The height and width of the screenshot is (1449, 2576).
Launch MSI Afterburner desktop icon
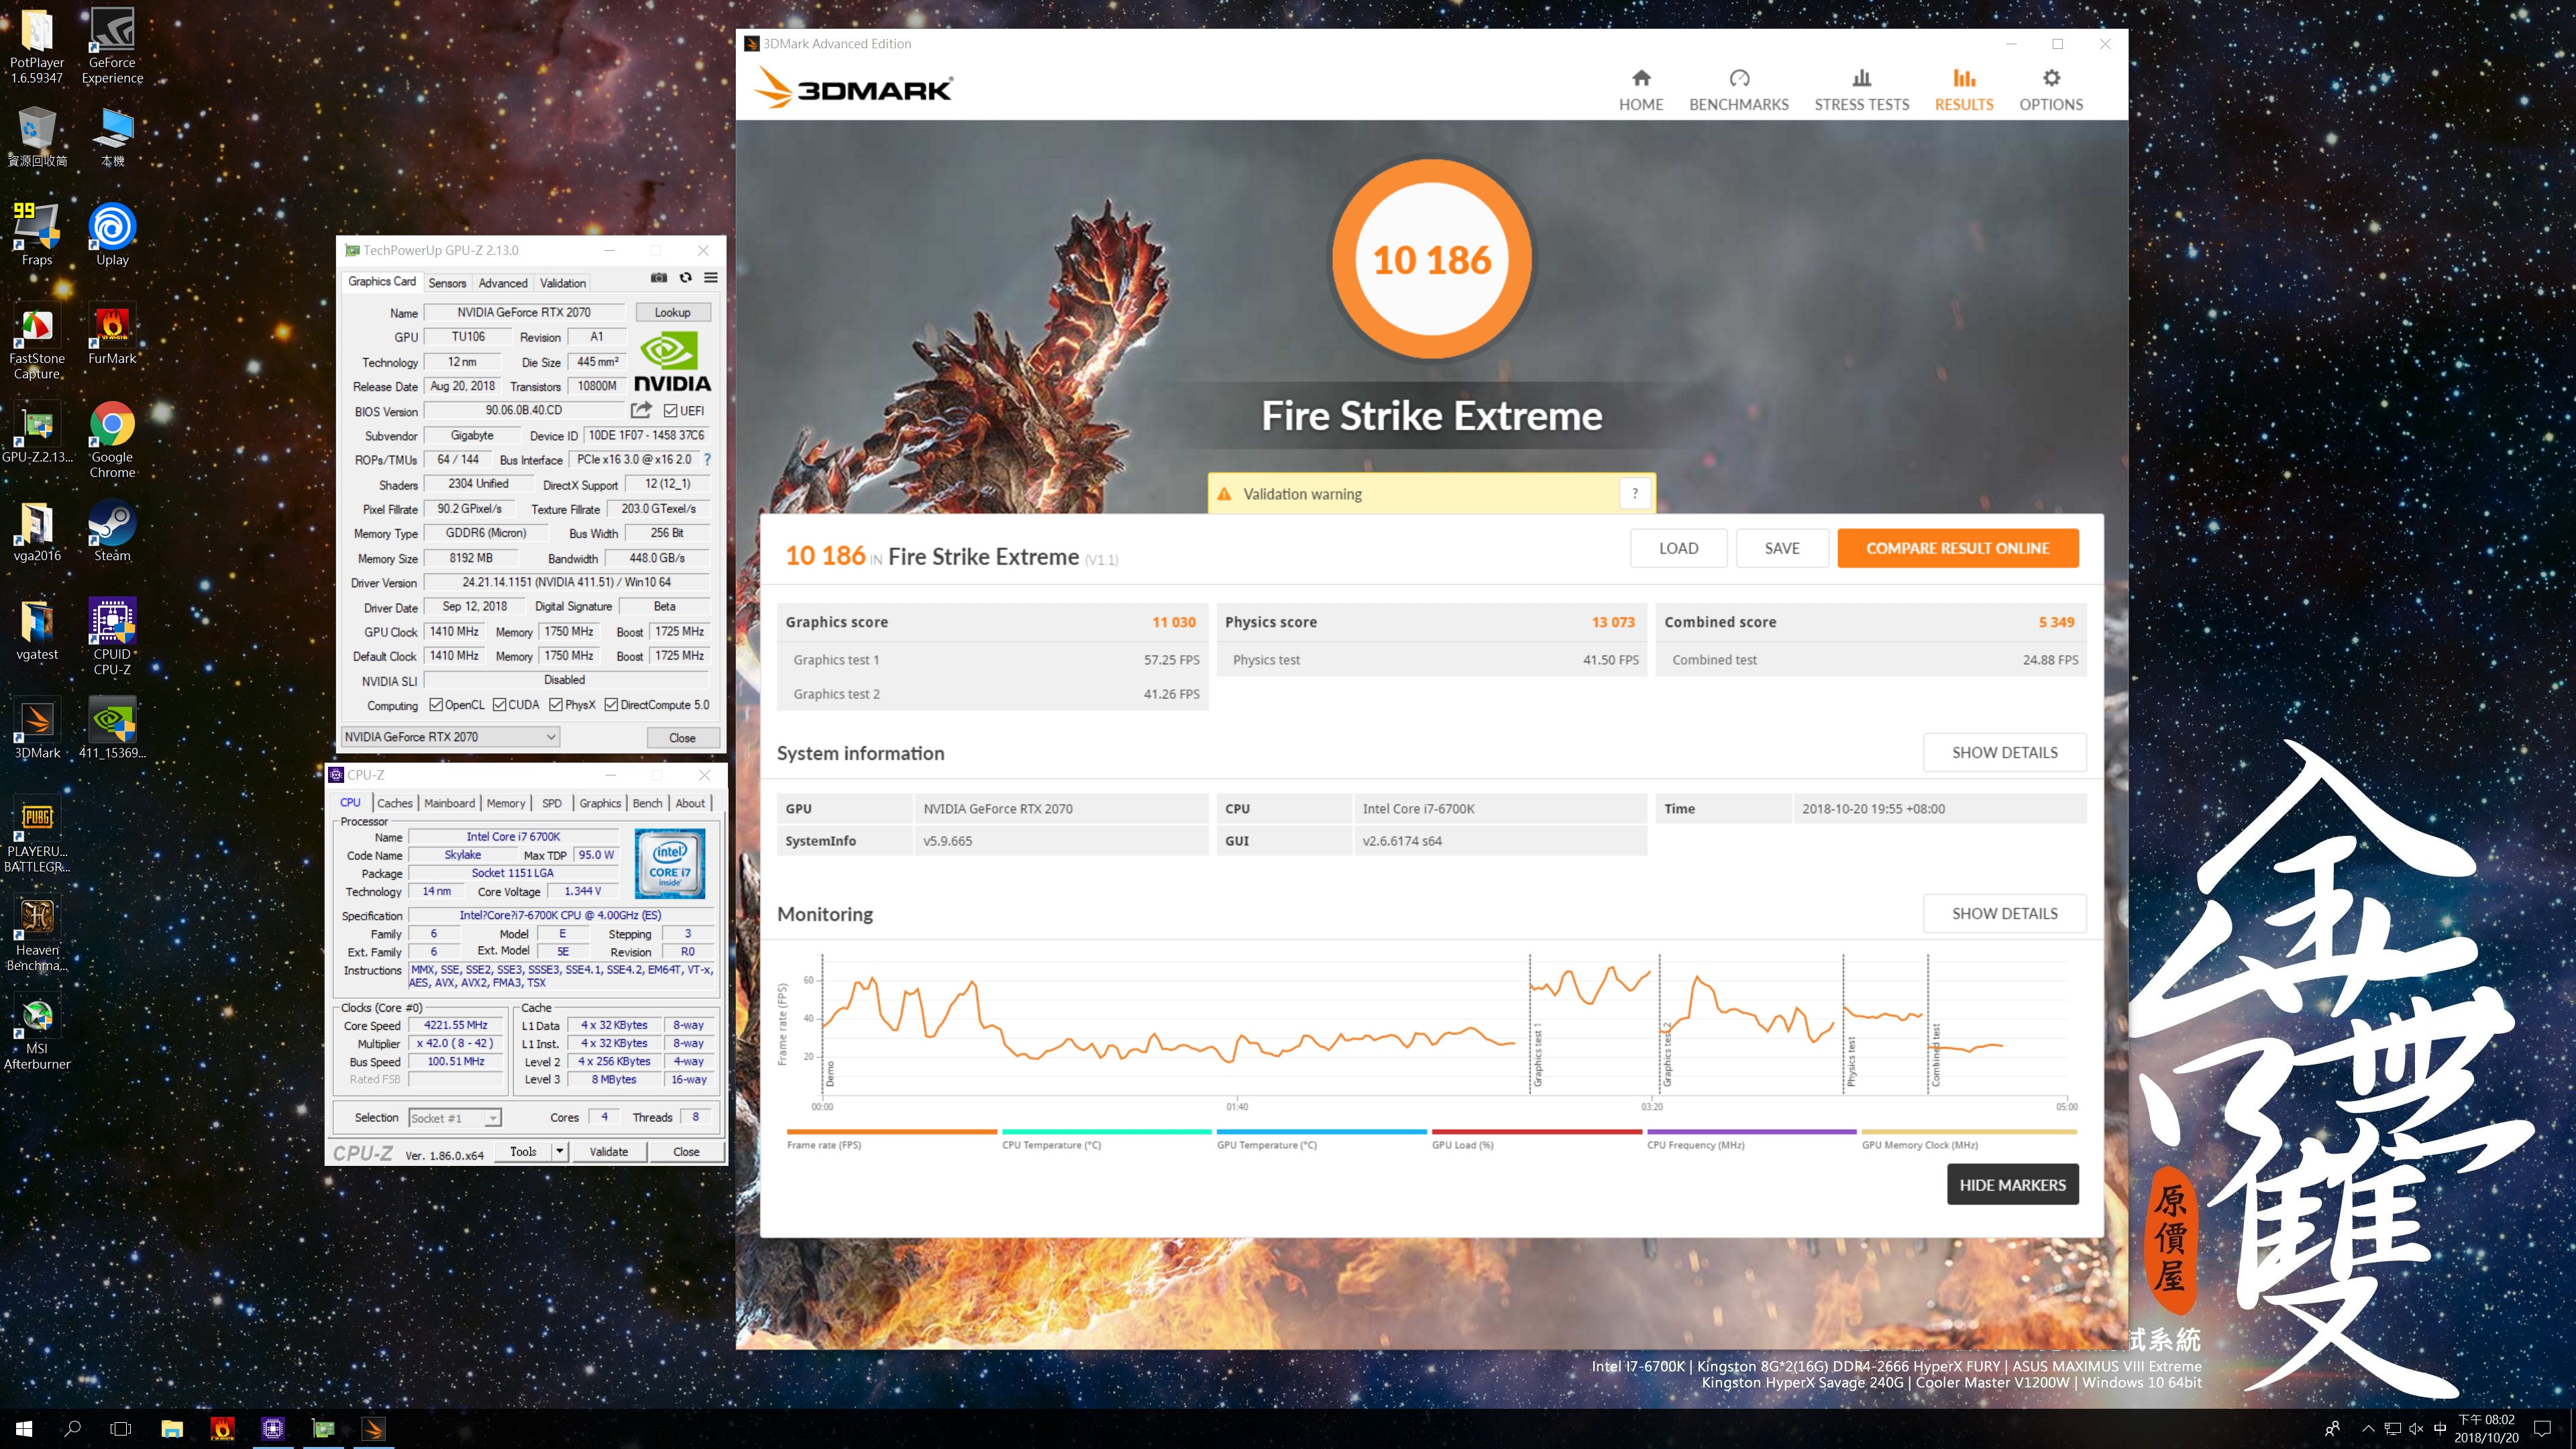click(37, 1031)
